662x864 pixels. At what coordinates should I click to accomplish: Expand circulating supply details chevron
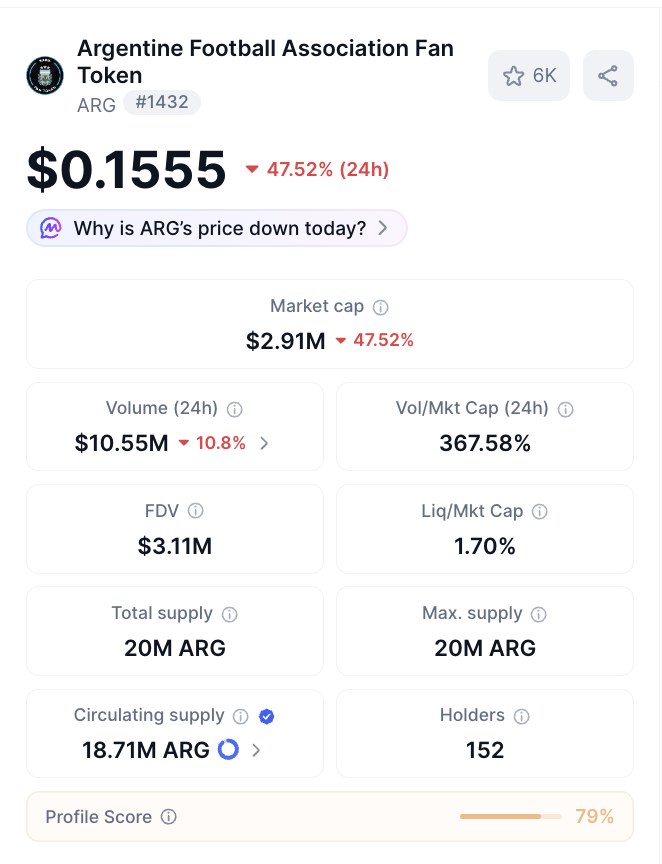coord(256,750)
